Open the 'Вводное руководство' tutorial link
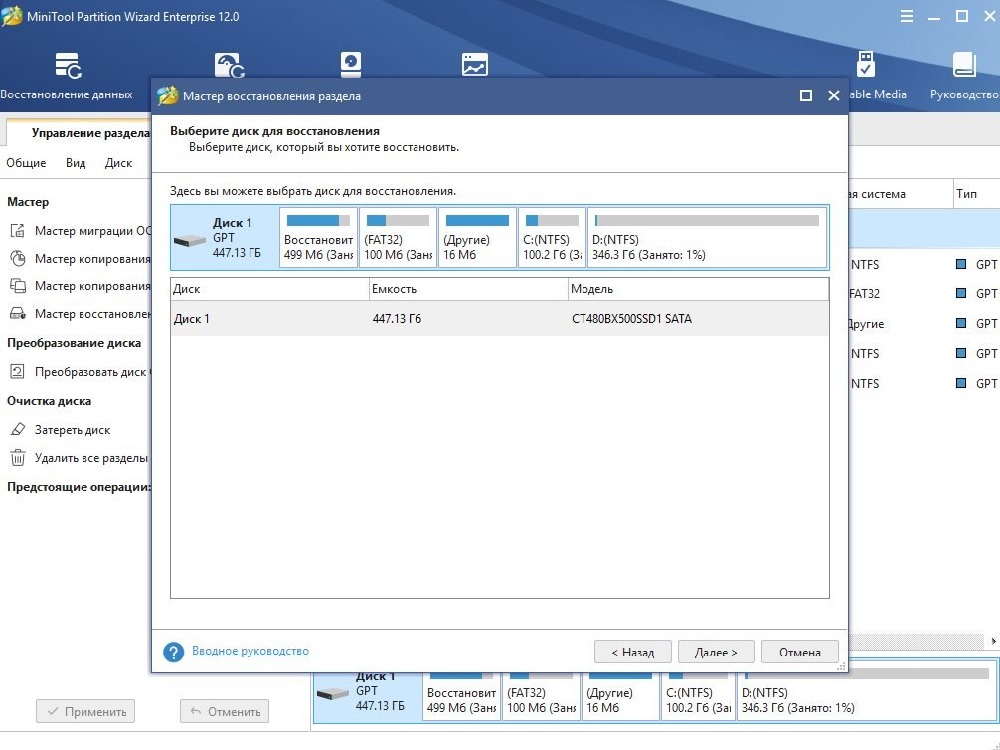 coord(250,651)
